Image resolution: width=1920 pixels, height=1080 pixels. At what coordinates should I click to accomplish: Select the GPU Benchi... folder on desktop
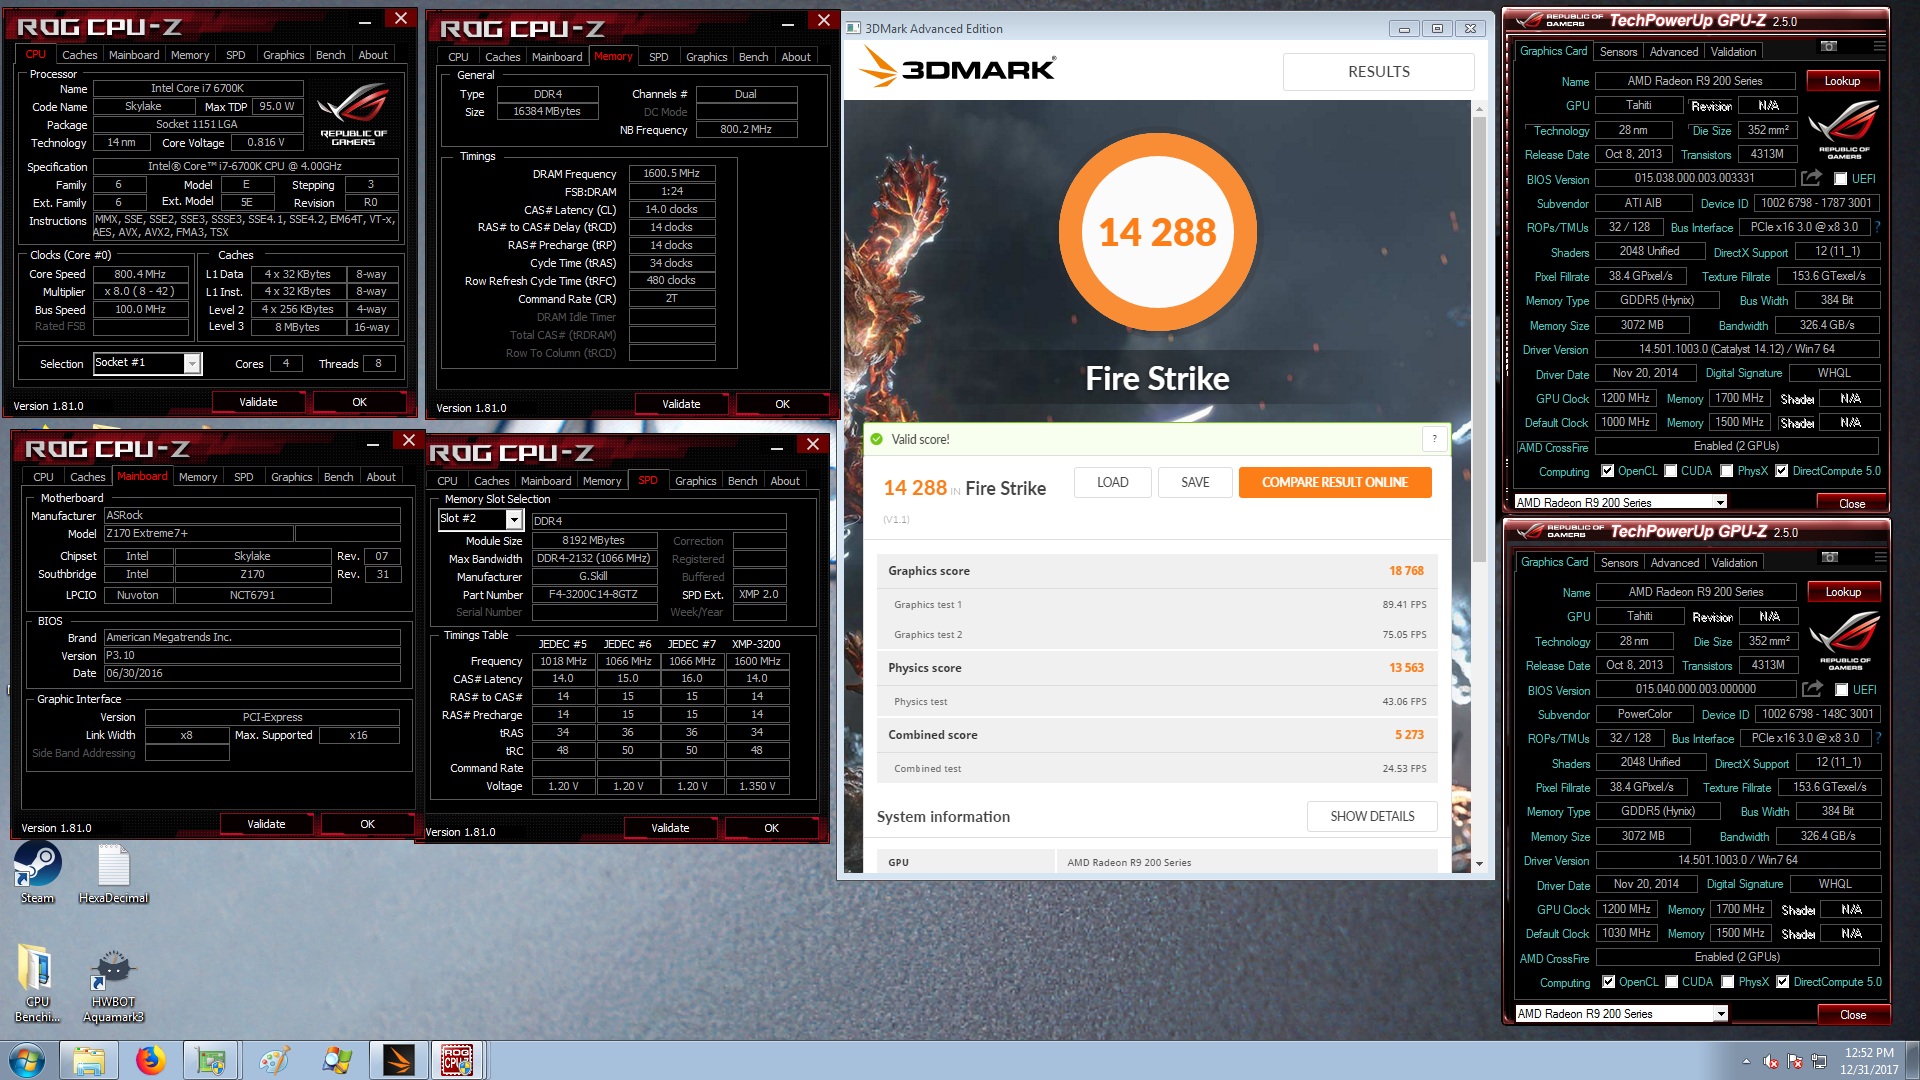pos(37,983)
